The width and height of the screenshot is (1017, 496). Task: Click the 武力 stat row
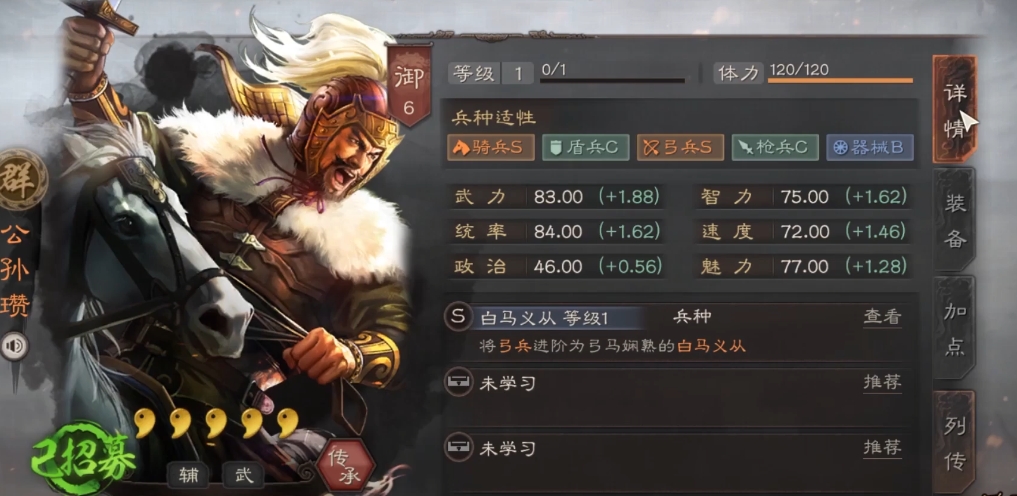(x=557, y=196)
